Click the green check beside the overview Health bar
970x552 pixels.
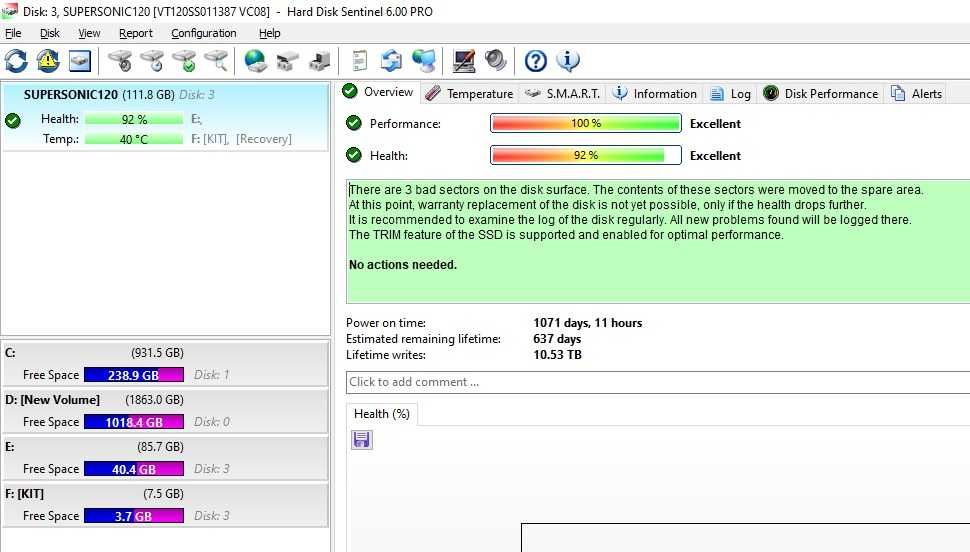(354, 155)
